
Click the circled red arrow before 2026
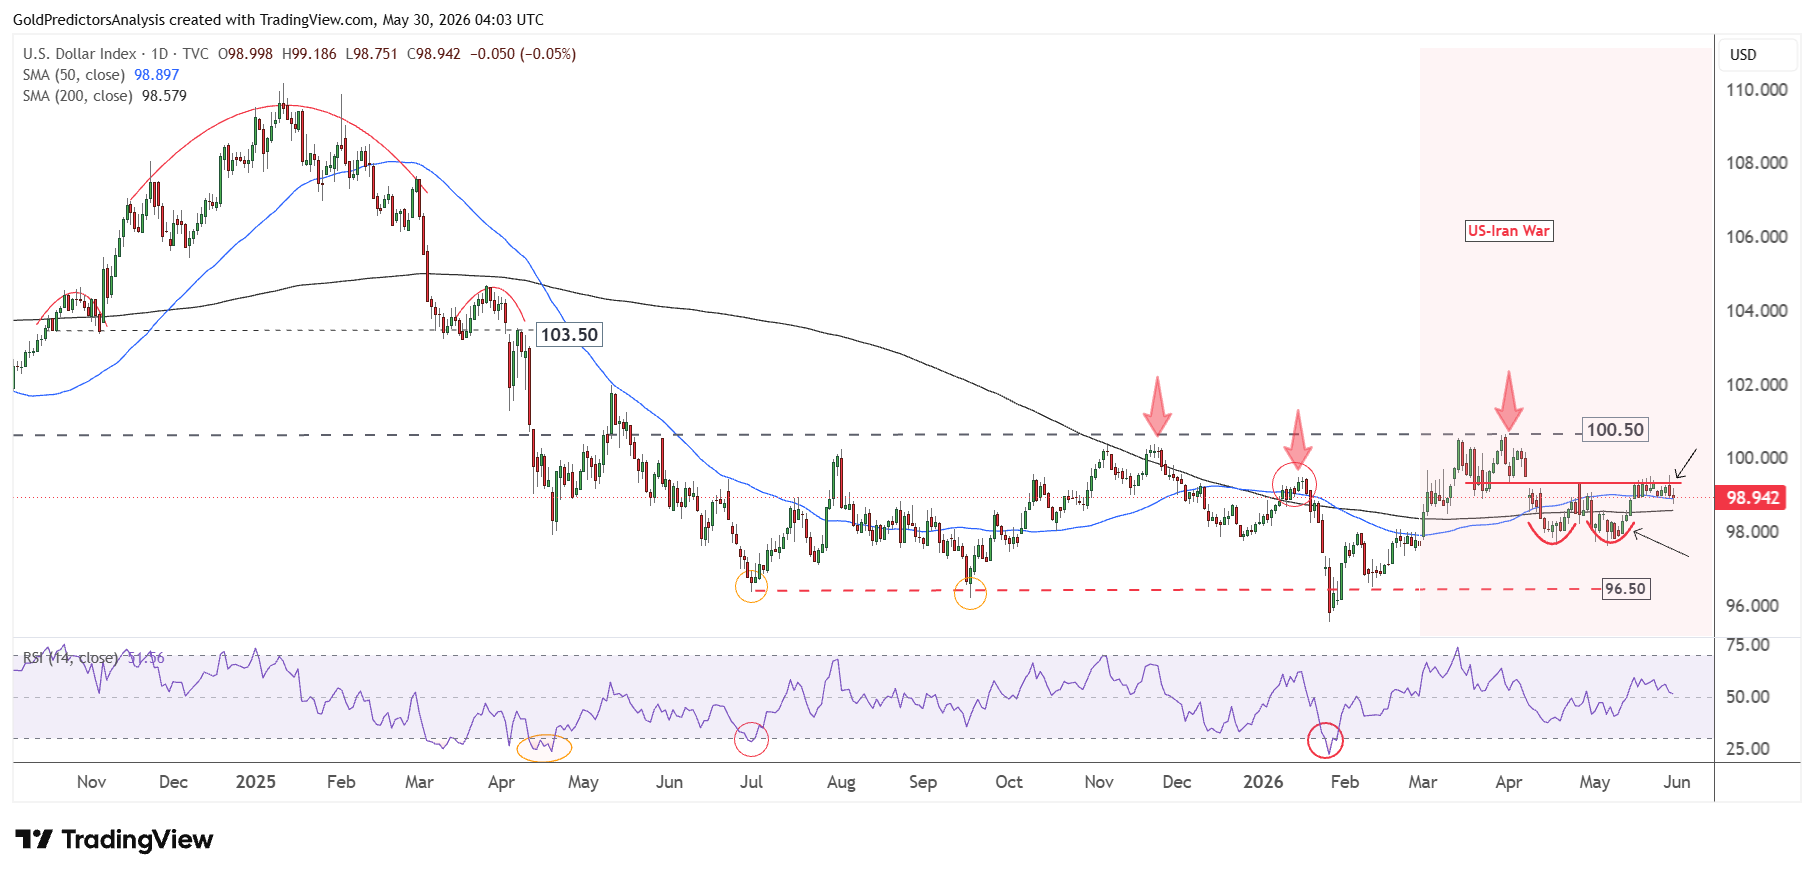[1297, 440]
